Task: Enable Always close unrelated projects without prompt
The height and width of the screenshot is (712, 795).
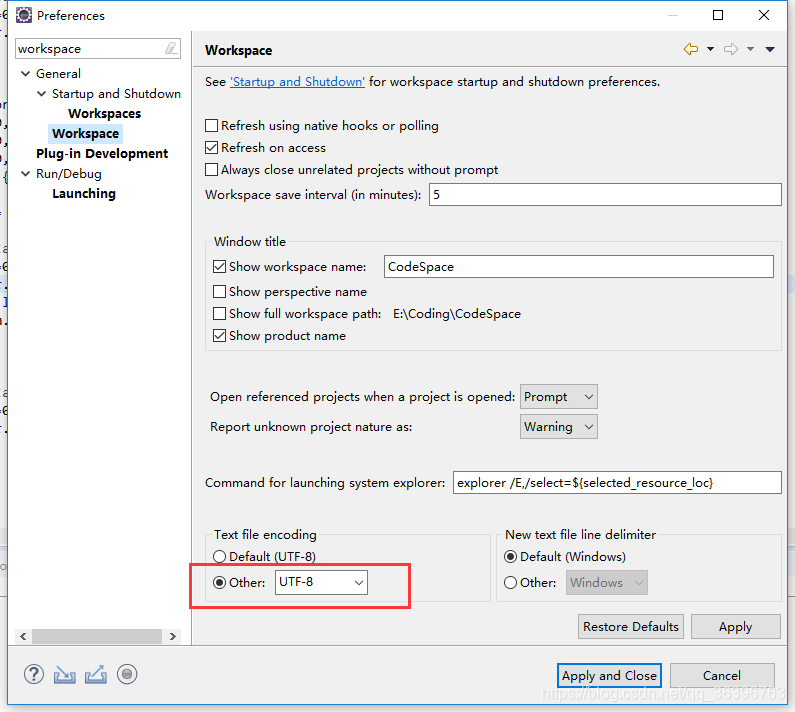Action: pyautogui.click(x=211, y=169)
